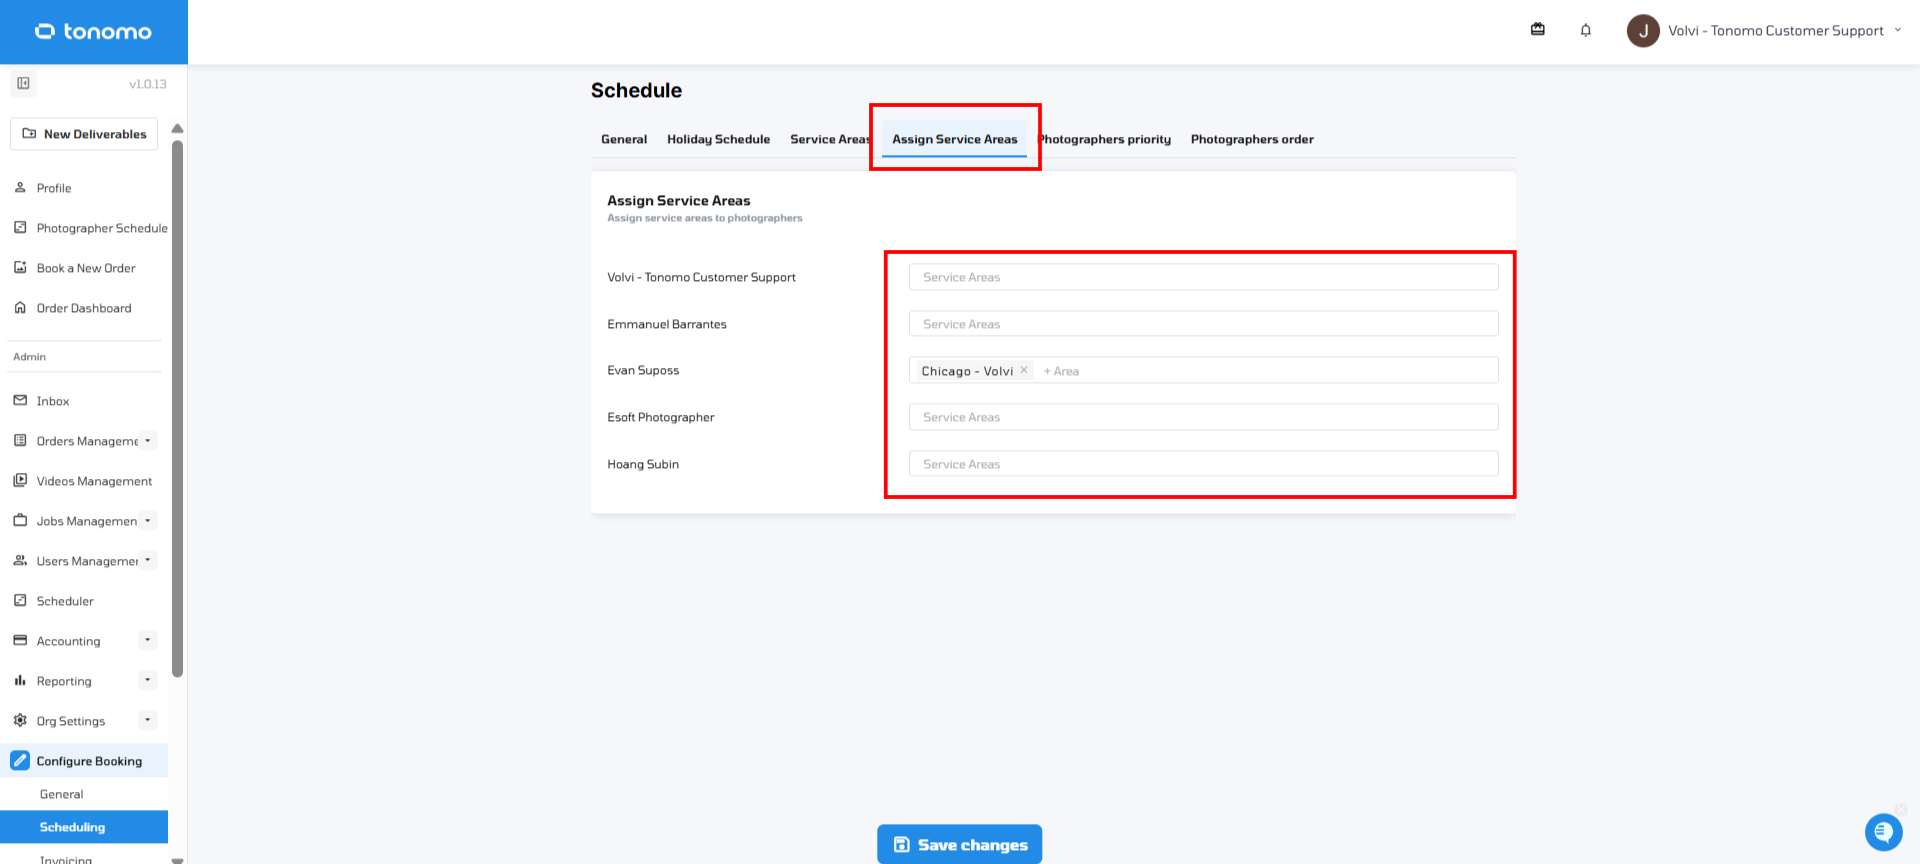Click the Accounting card icon
1920x864 pixels.
click(x=20, y=640)
